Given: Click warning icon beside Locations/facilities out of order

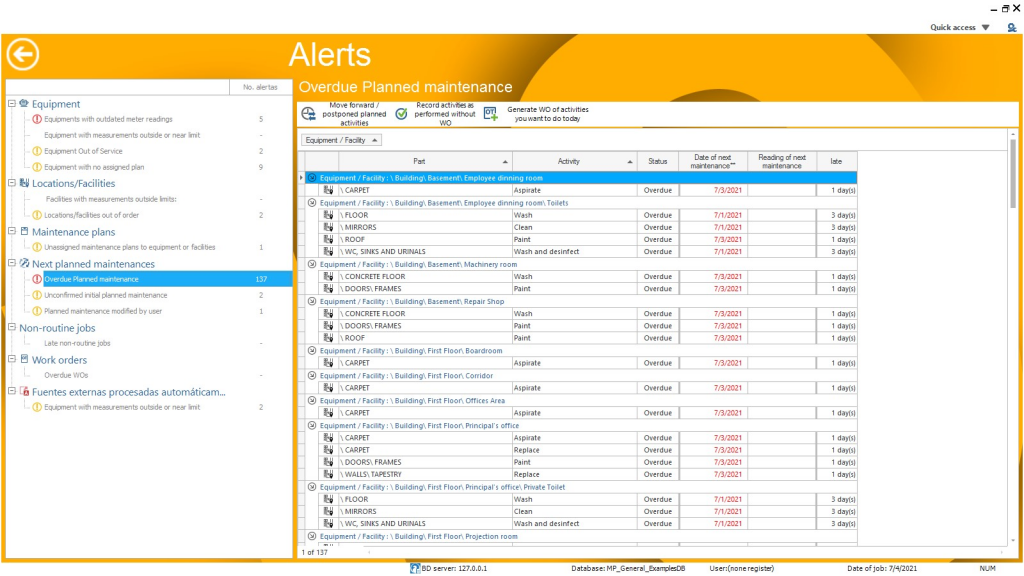Looking at the screenshot, I should (37, 215).
